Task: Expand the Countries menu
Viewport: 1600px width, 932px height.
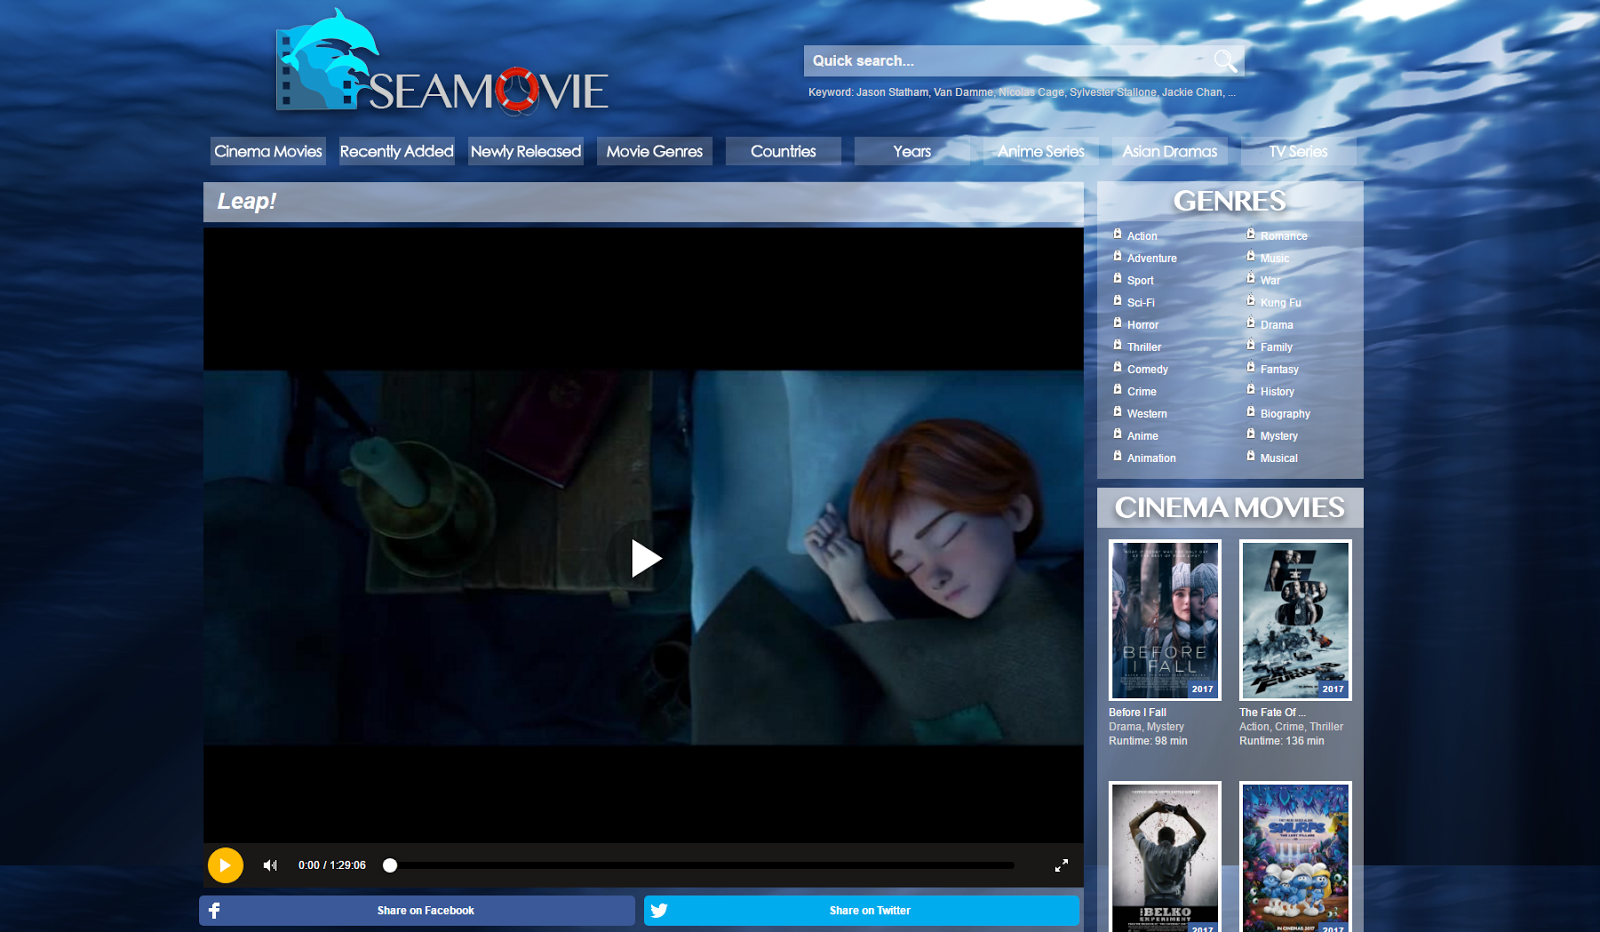Action: click(x=783, y=151)
